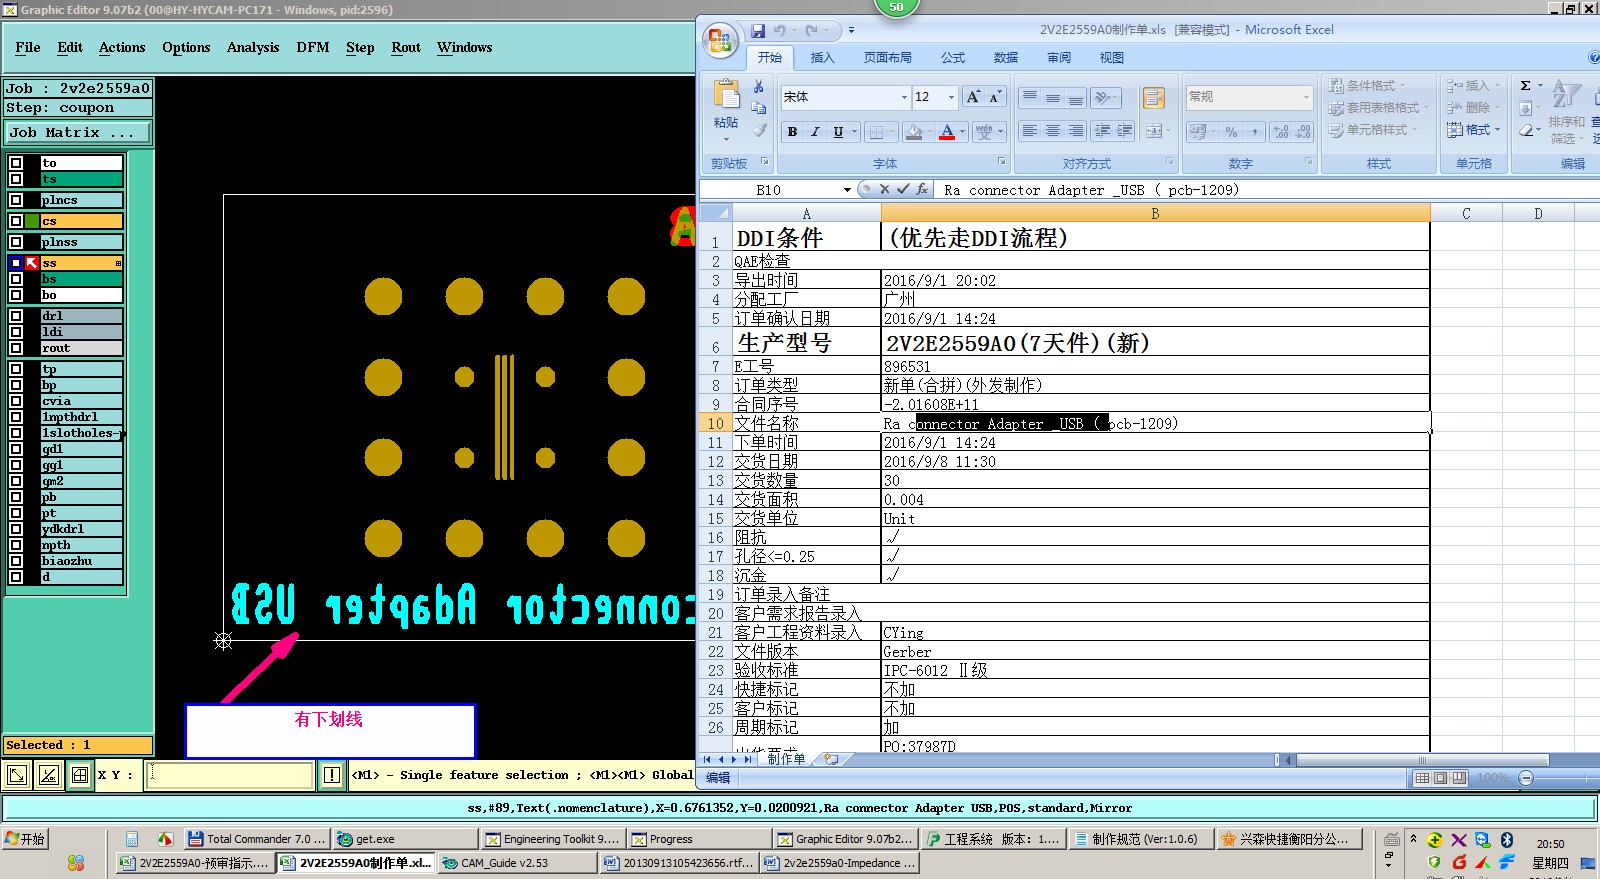Center cell text horizontally
The width and height of the screenshot is (1600, 879).
[x=1053, y=131]
